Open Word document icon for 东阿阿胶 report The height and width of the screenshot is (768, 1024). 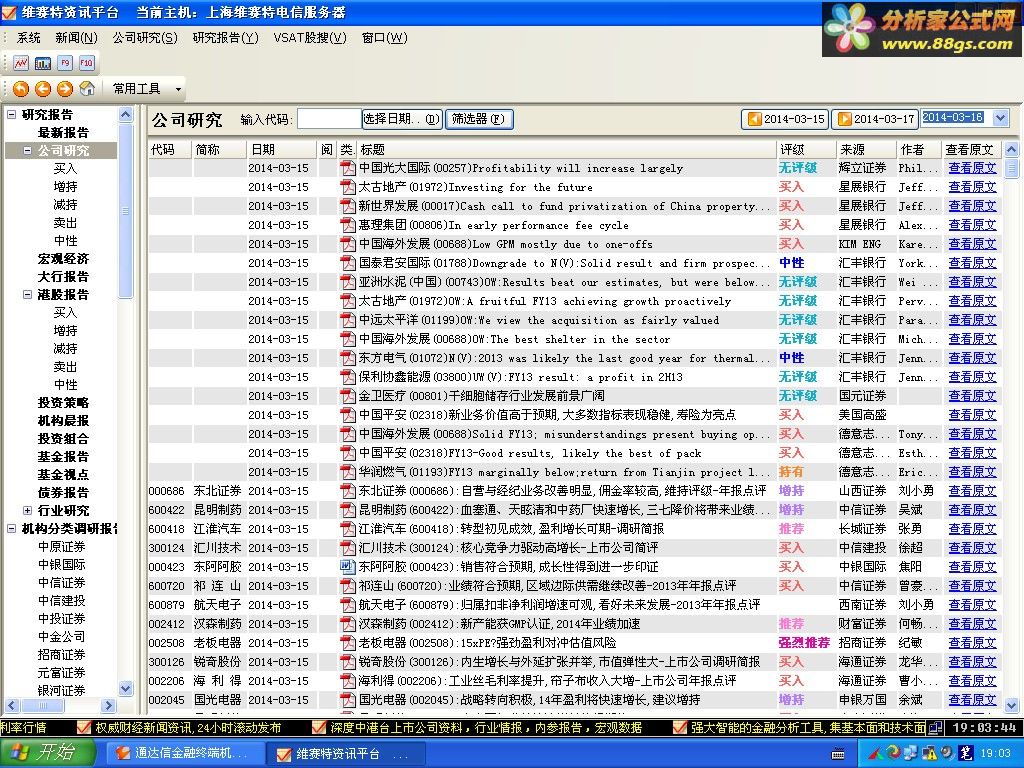347,566
